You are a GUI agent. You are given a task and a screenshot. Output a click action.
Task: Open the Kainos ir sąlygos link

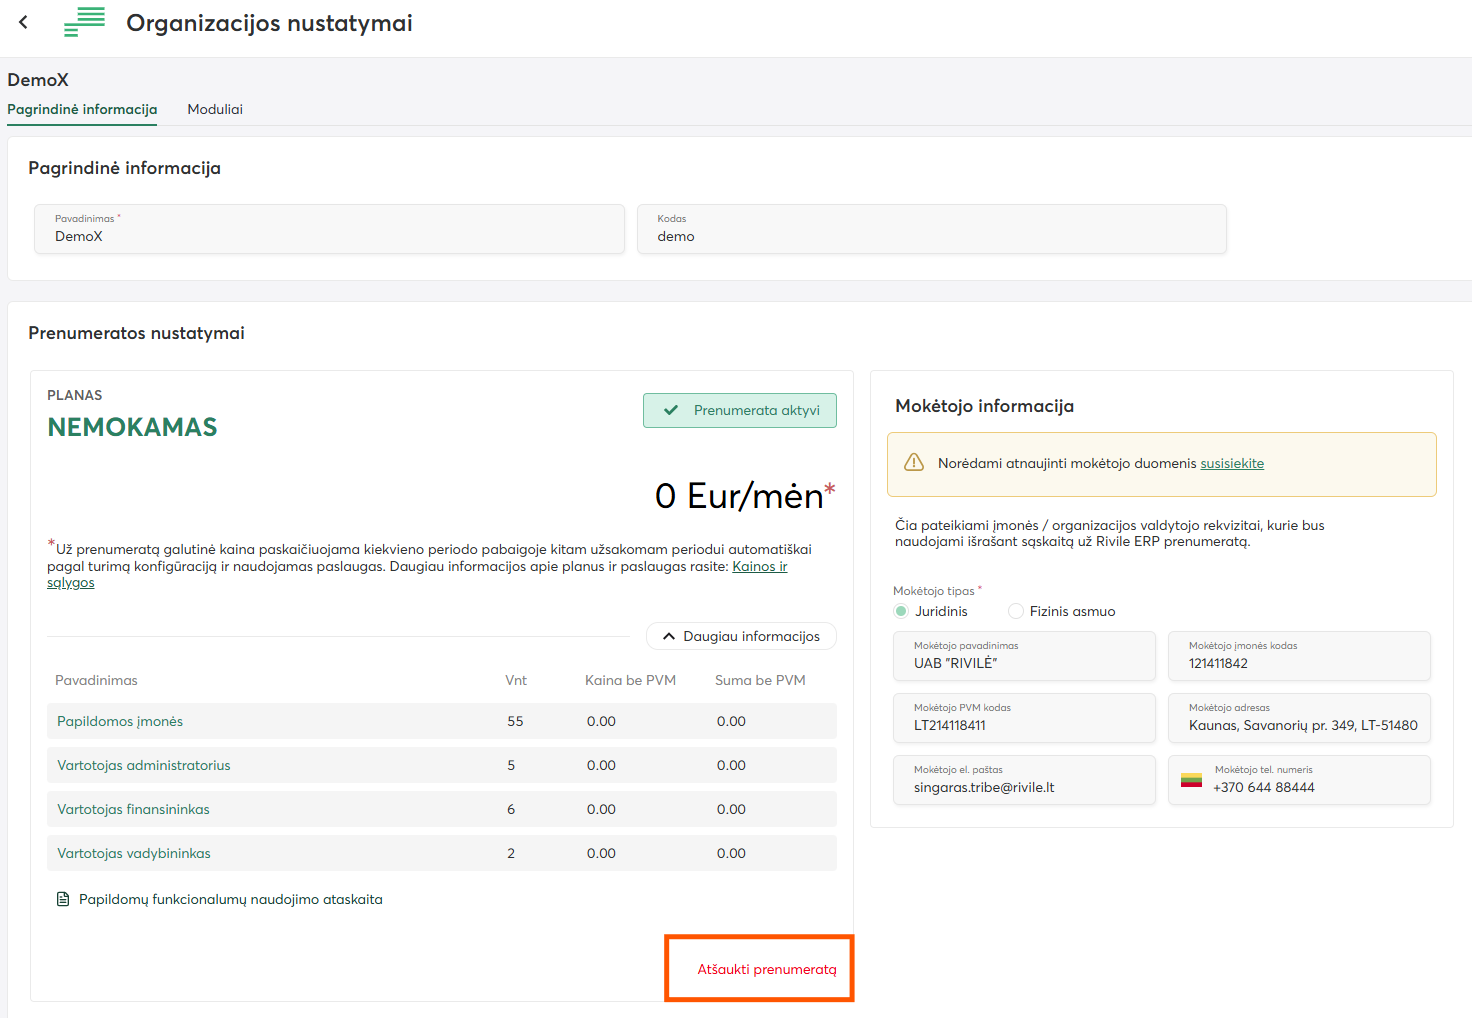759,566
